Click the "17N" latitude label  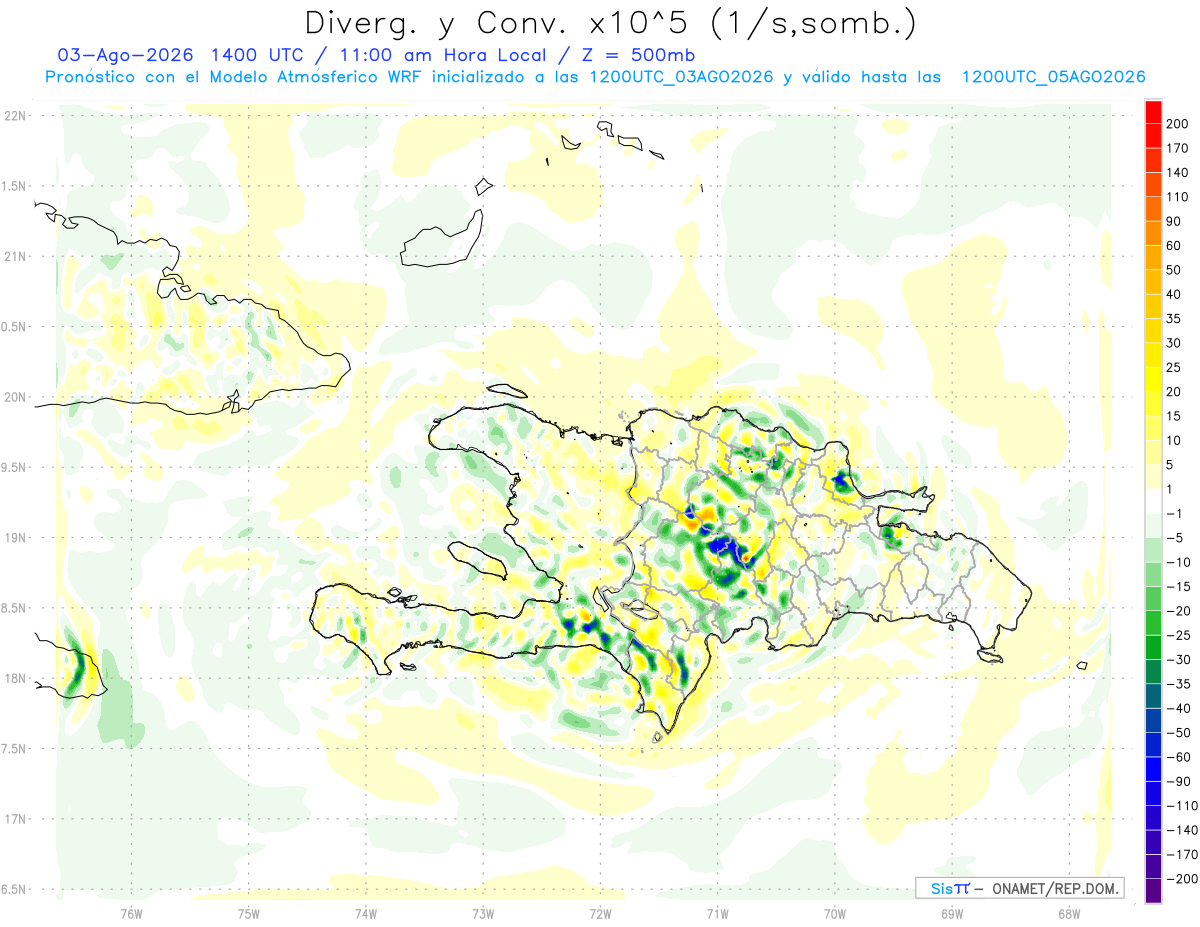click(15, 819)
